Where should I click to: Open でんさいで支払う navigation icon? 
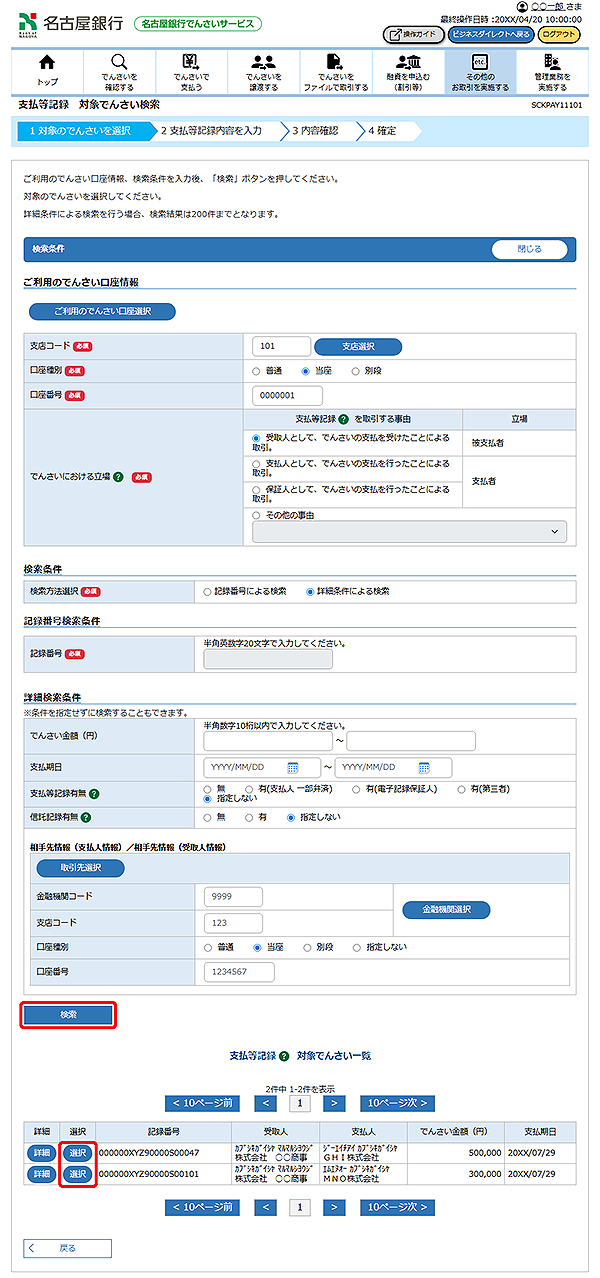pos(191,63)
